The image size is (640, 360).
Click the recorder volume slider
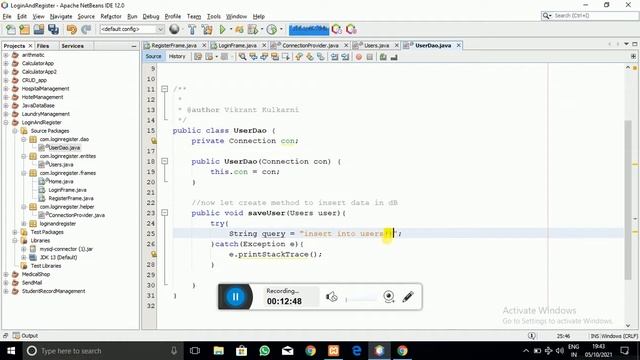pos(361,299)
